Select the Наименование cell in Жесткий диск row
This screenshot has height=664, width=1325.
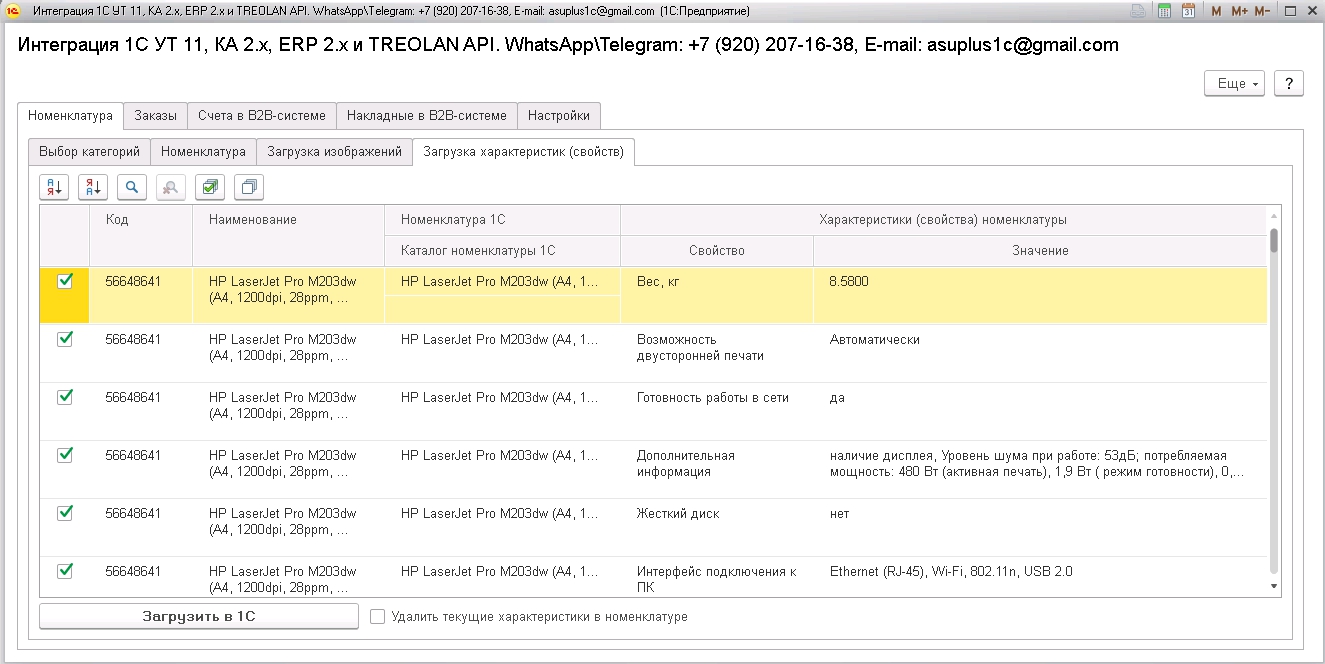tap(288, 527)
